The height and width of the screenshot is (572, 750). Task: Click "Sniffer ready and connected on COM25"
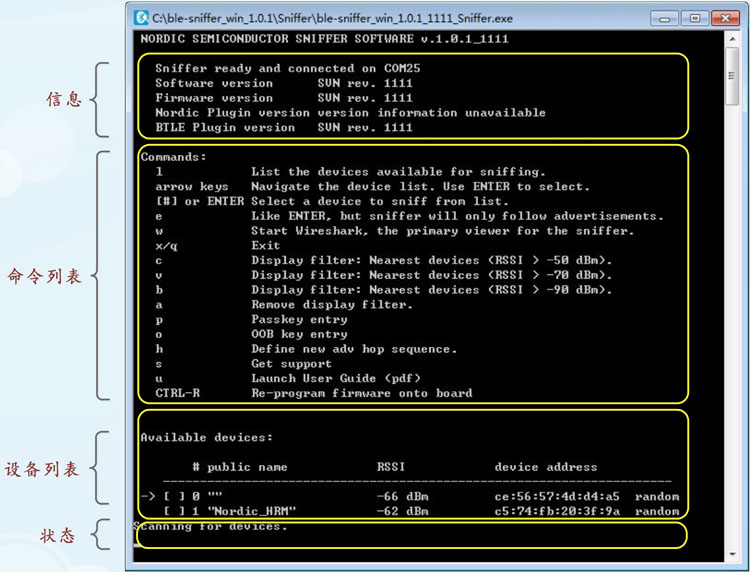287,68
